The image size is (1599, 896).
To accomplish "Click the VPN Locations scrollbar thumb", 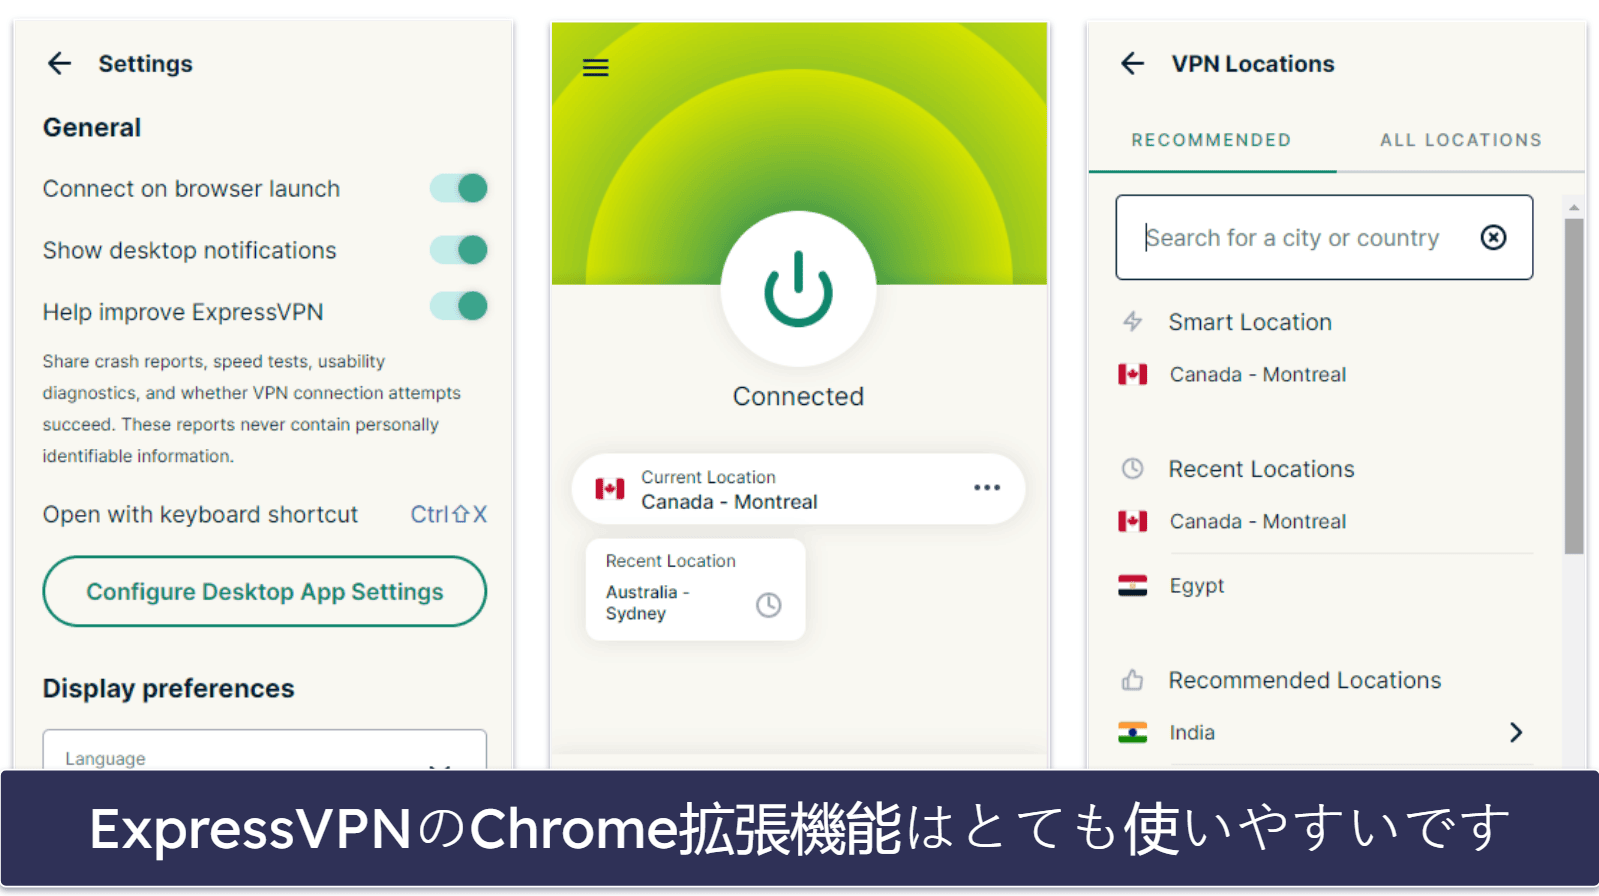I will click(1574, 385).
